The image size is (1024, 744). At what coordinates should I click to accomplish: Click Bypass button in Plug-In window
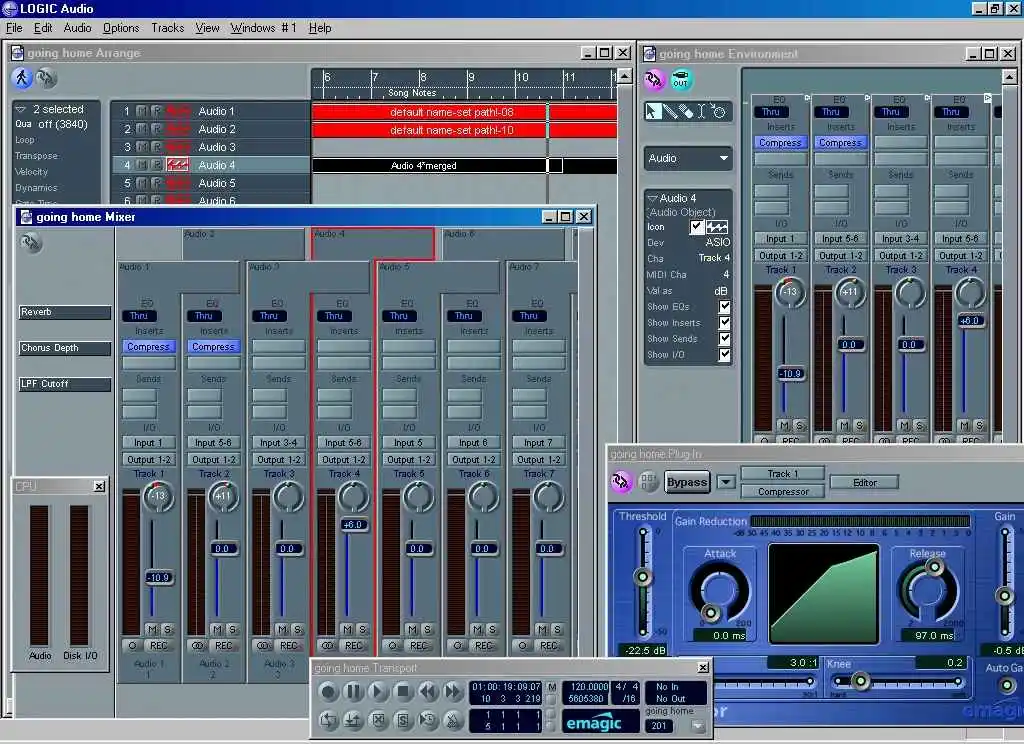click(x=686, y=482)
